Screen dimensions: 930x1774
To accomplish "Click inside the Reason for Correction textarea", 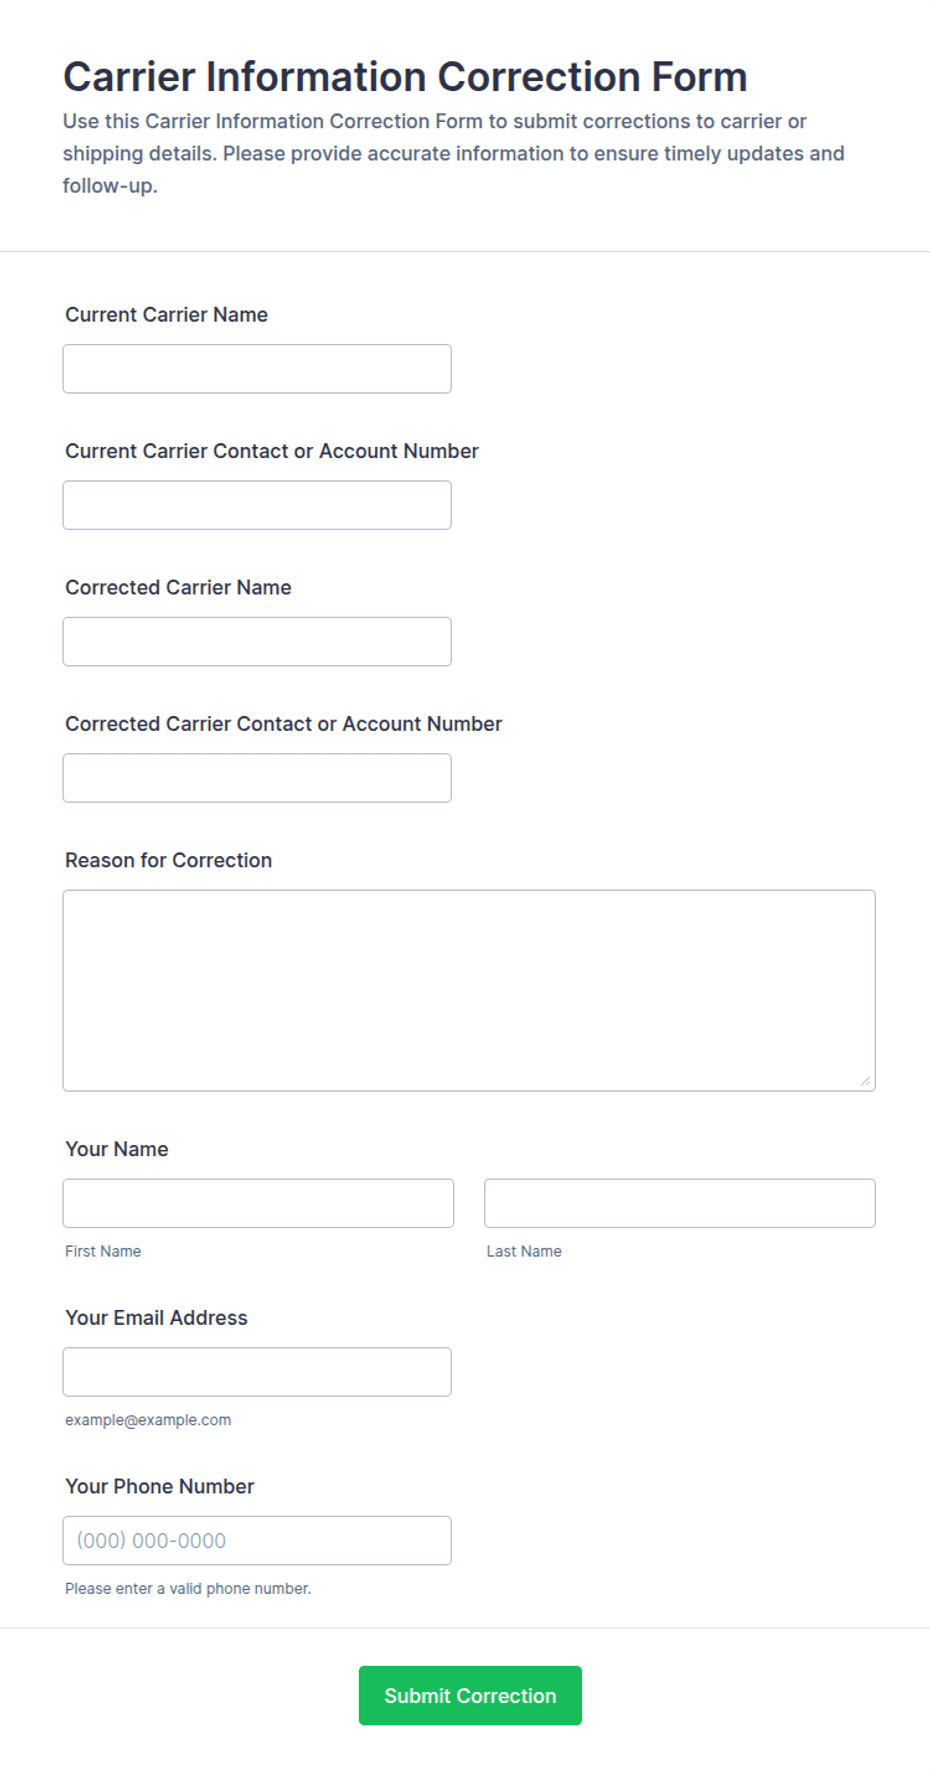I will click(469, 990).
